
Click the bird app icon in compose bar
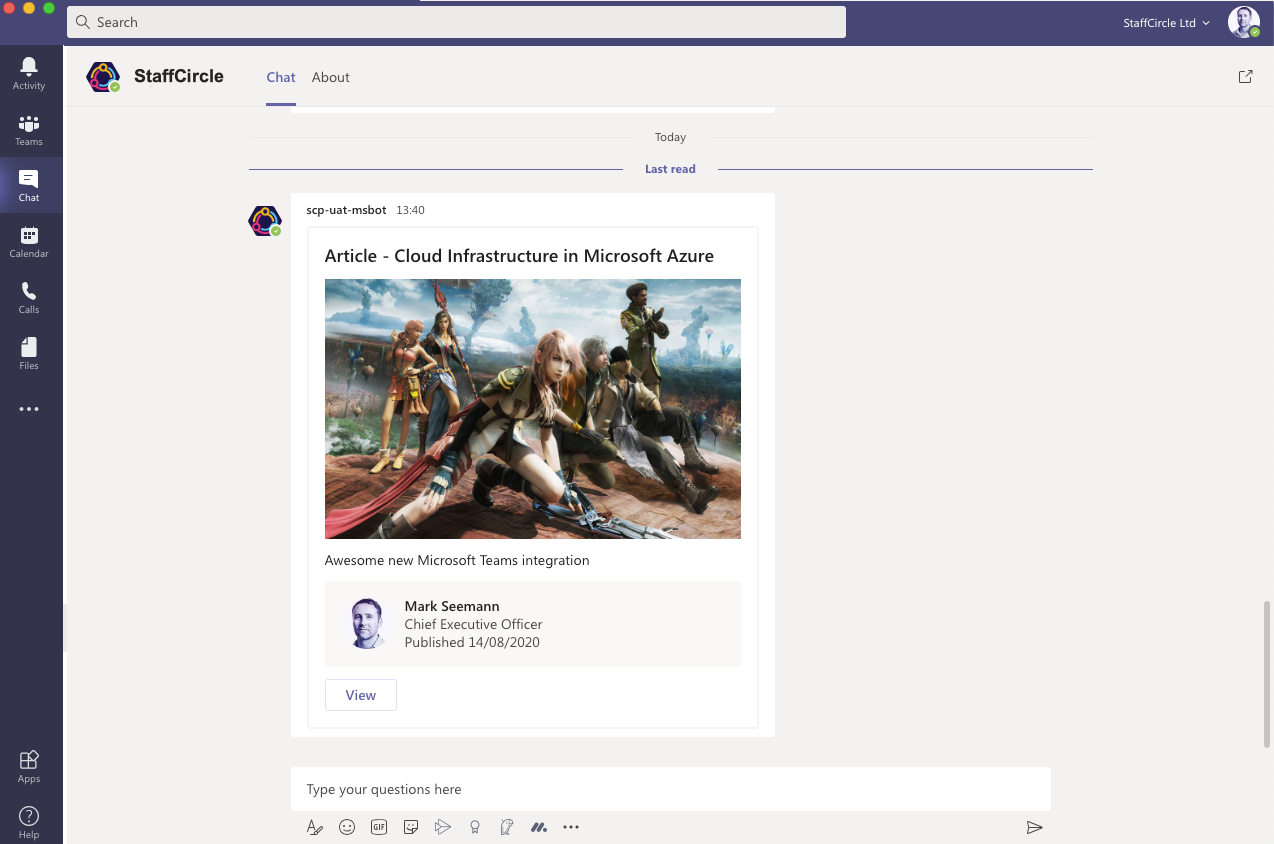[x=507, y=827]
